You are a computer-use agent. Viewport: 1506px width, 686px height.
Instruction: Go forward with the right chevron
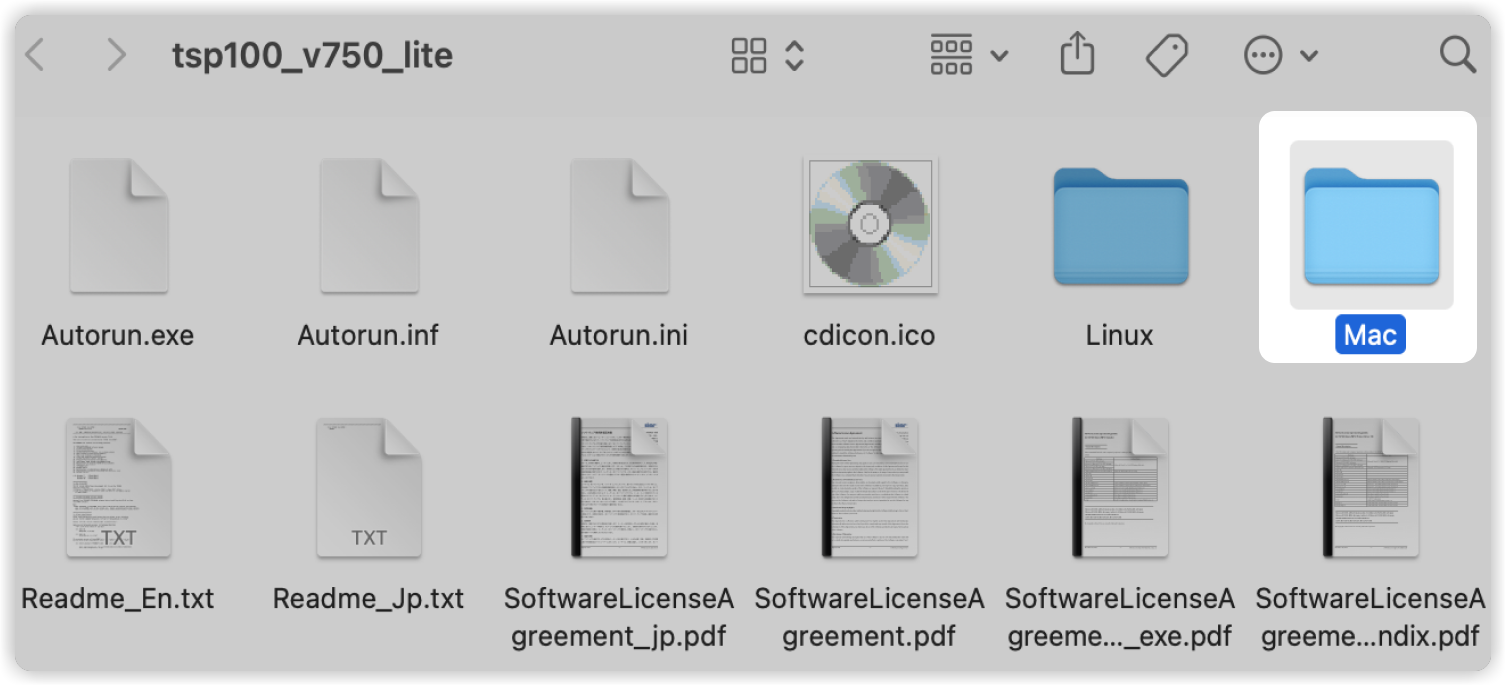click(x=116, y=56)
